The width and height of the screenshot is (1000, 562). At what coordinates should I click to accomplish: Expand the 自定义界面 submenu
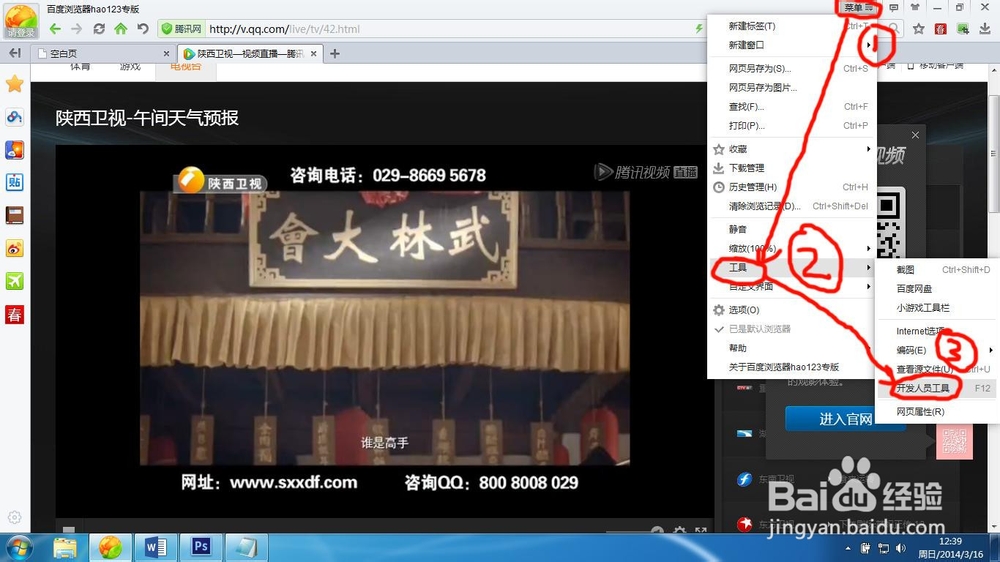791,286
